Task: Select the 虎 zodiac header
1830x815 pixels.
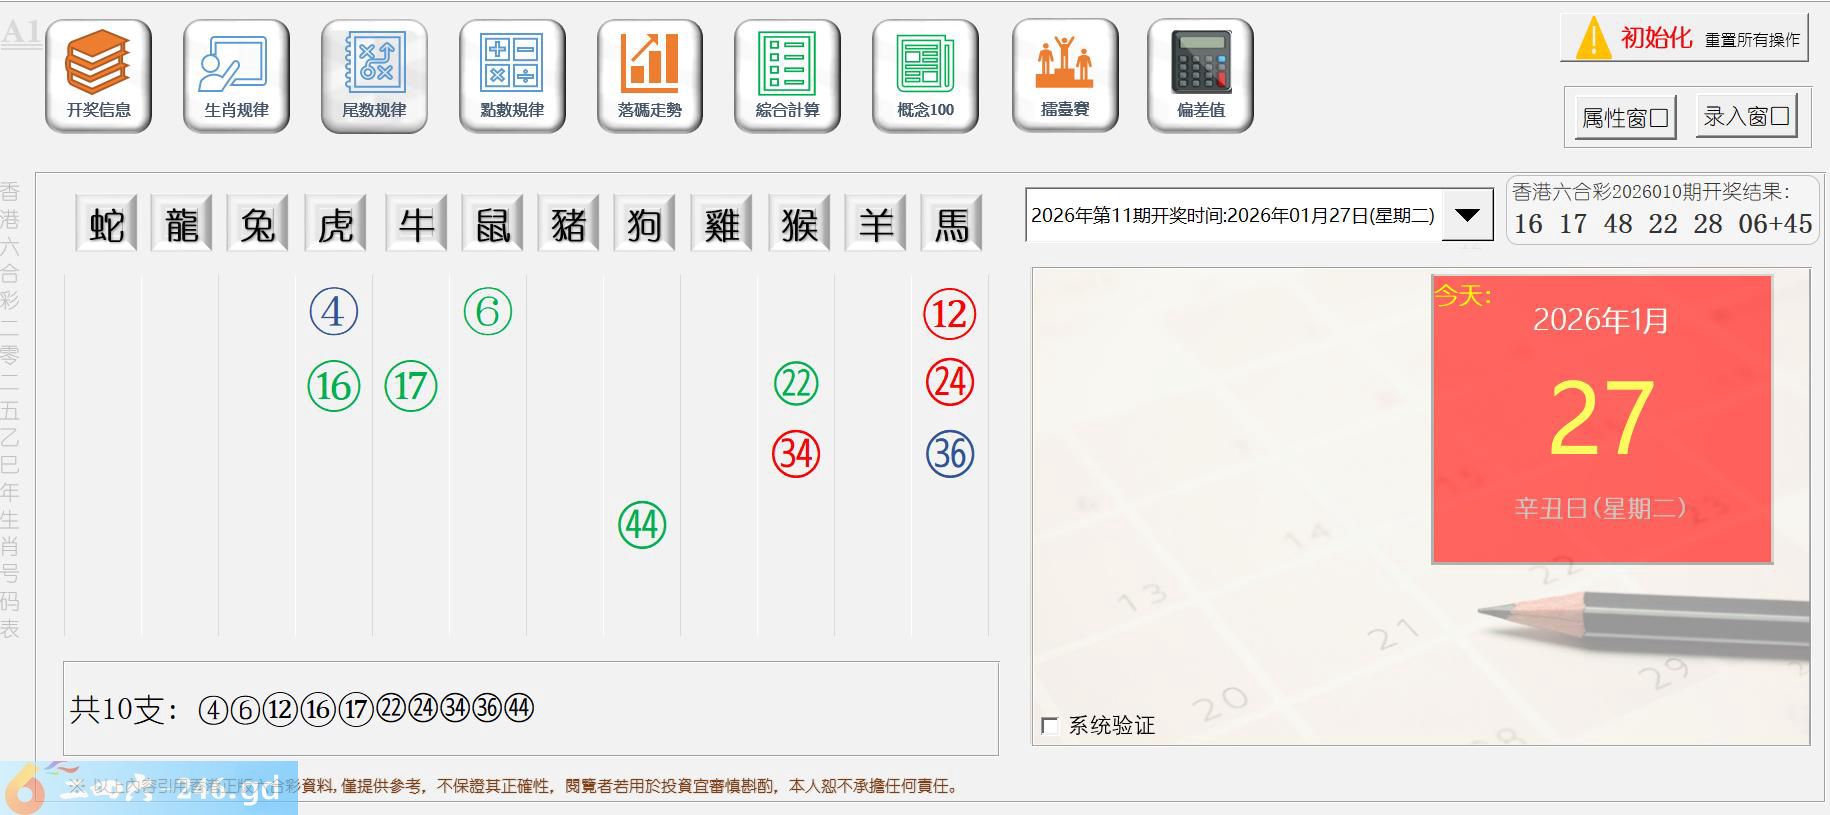Action: point(335,224)
